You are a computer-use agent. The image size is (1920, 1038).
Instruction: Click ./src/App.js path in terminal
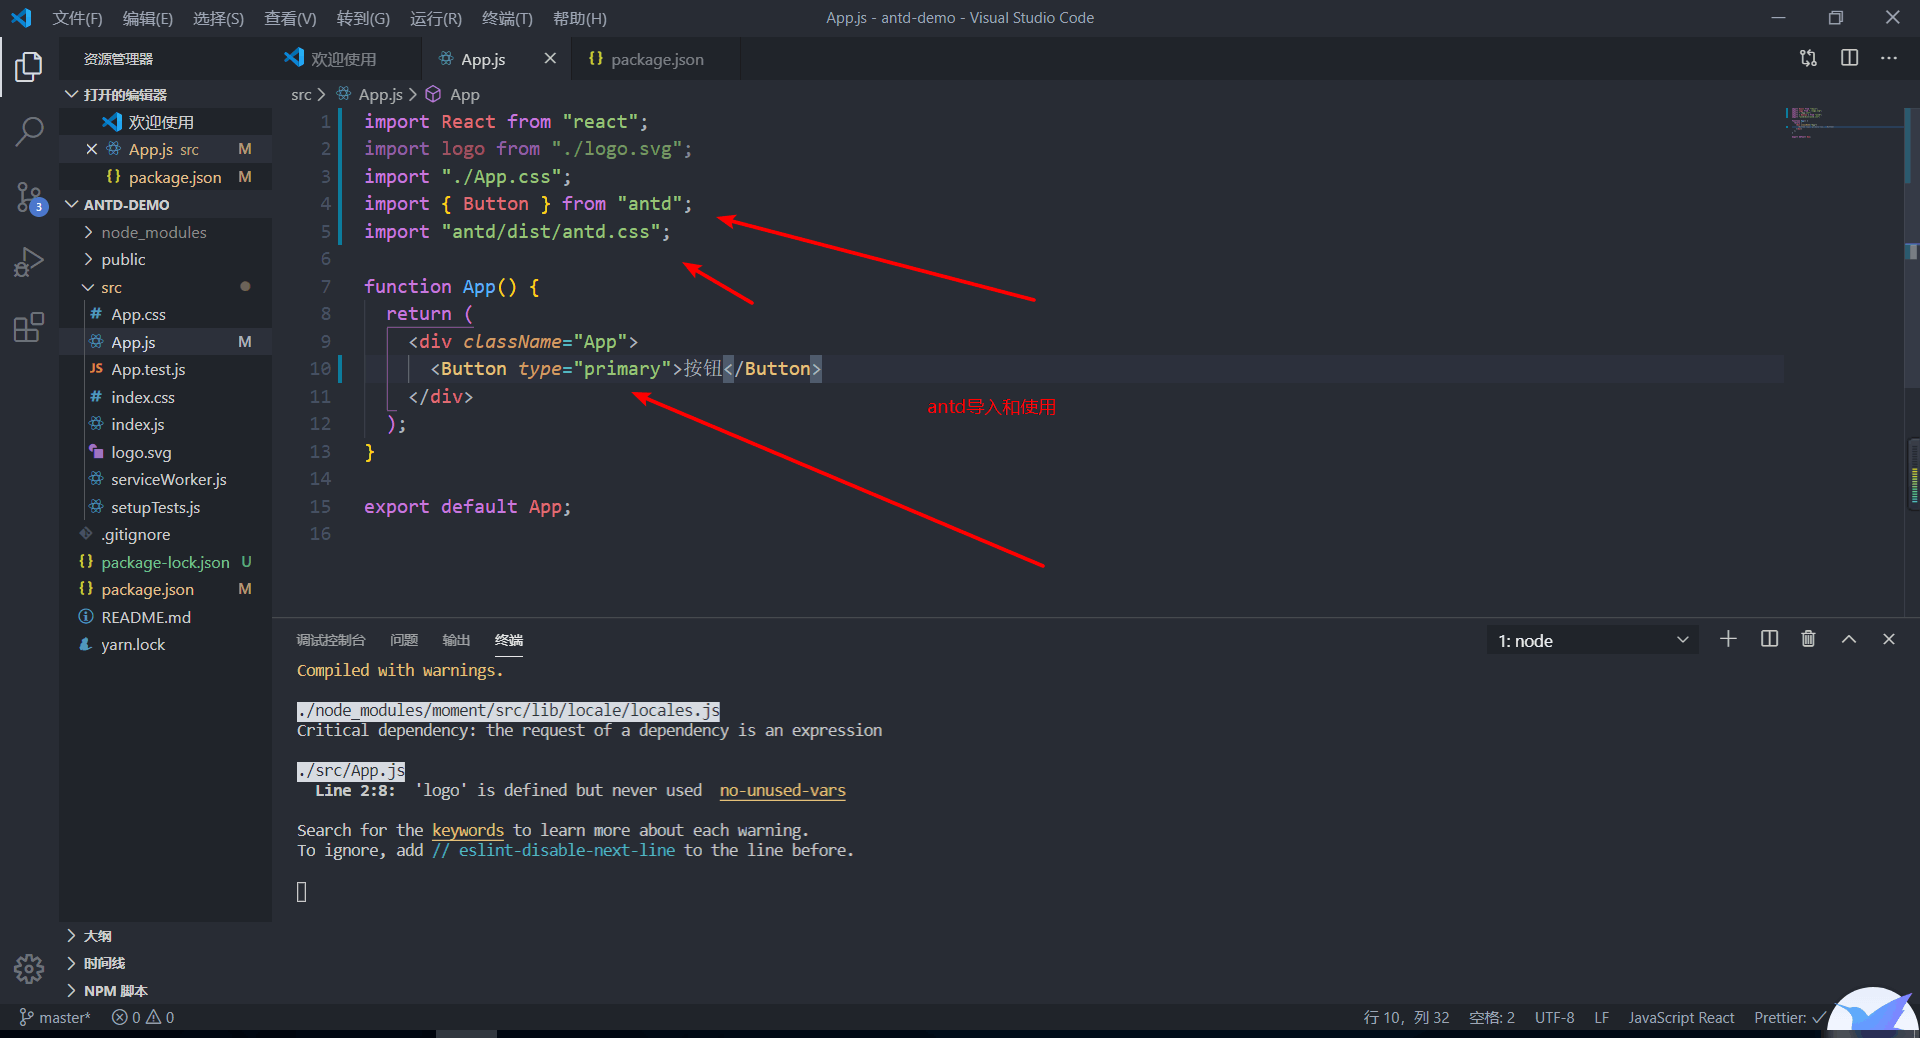(x=351, y=771)
